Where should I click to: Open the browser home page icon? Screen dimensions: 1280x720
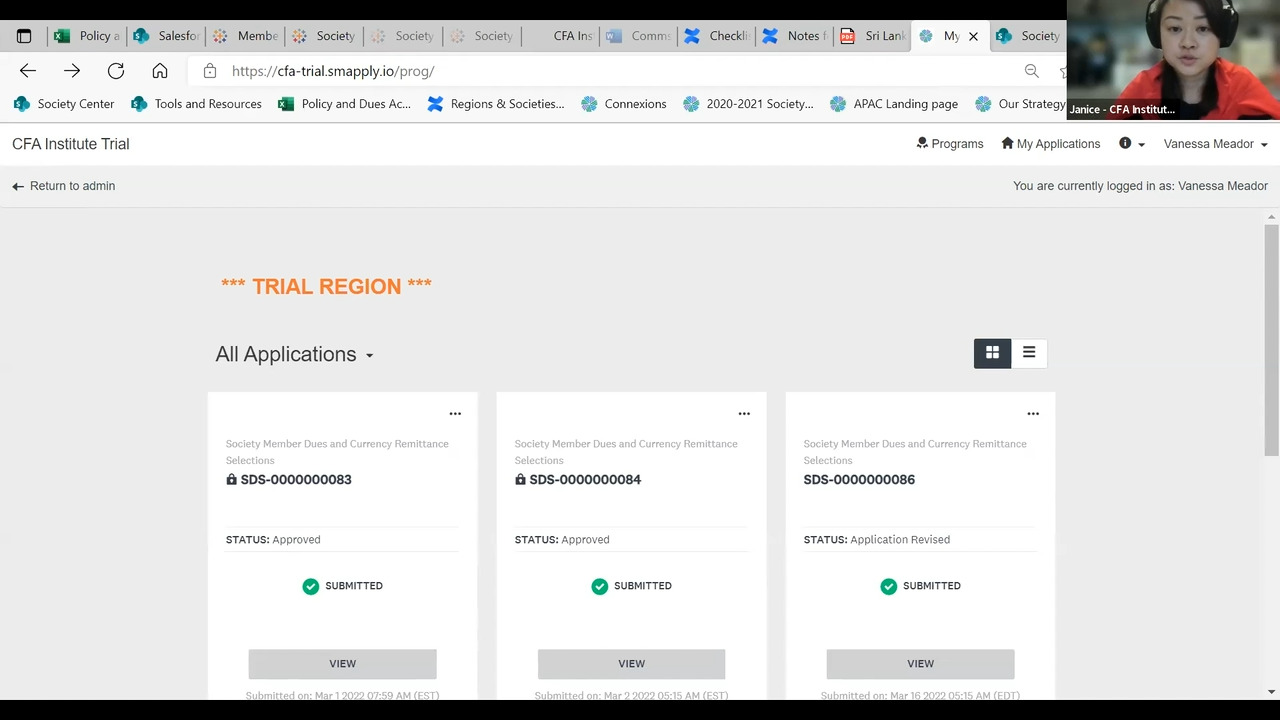(x=160, y=71)
